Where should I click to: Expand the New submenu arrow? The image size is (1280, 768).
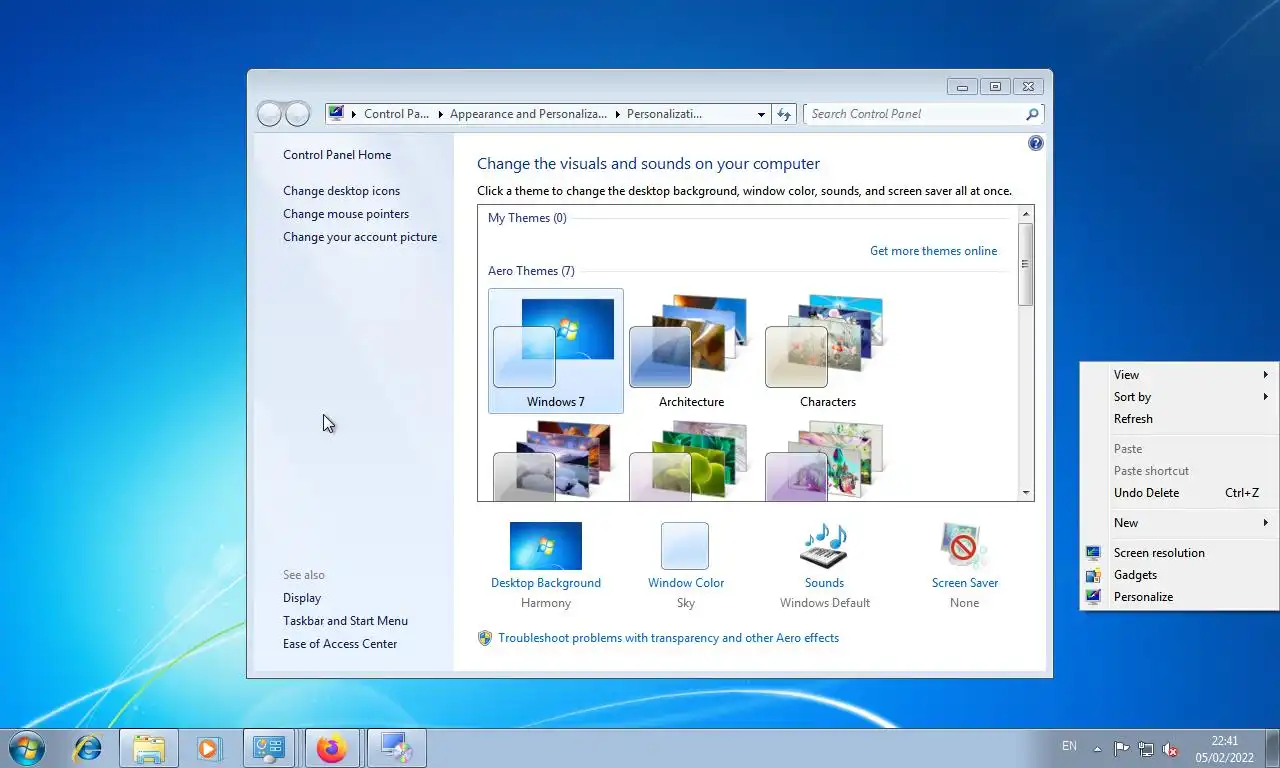click(x=1265, y=523)
